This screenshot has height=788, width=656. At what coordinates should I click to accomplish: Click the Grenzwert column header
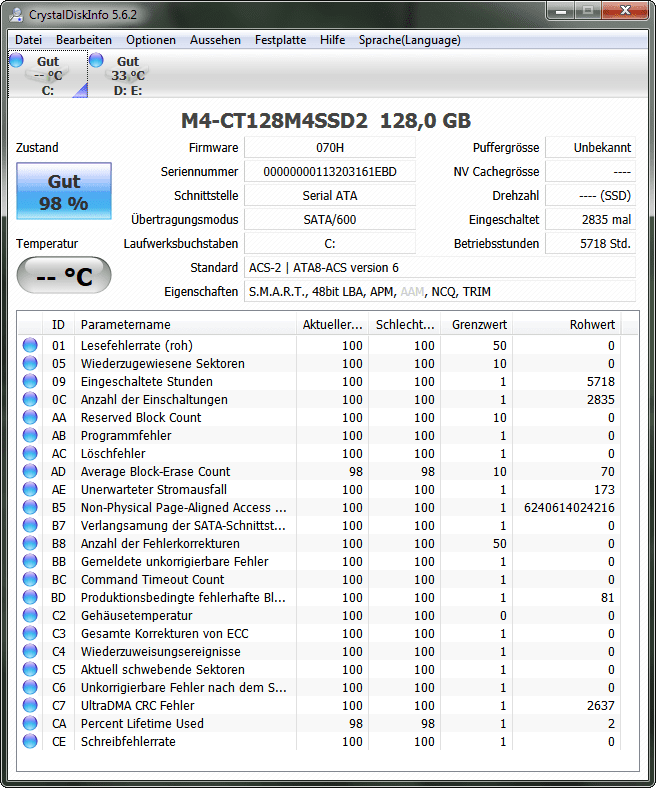[477, 325]
